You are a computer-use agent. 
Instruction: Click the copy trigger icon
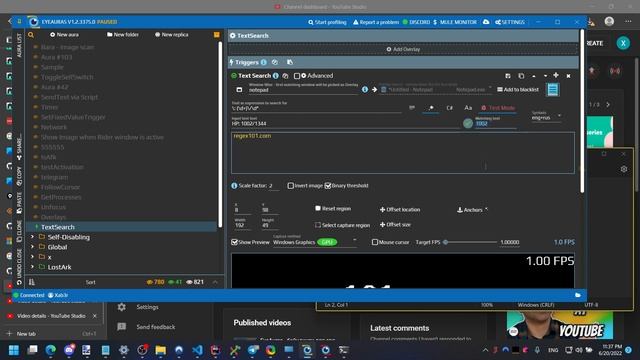tap(521, 76)
